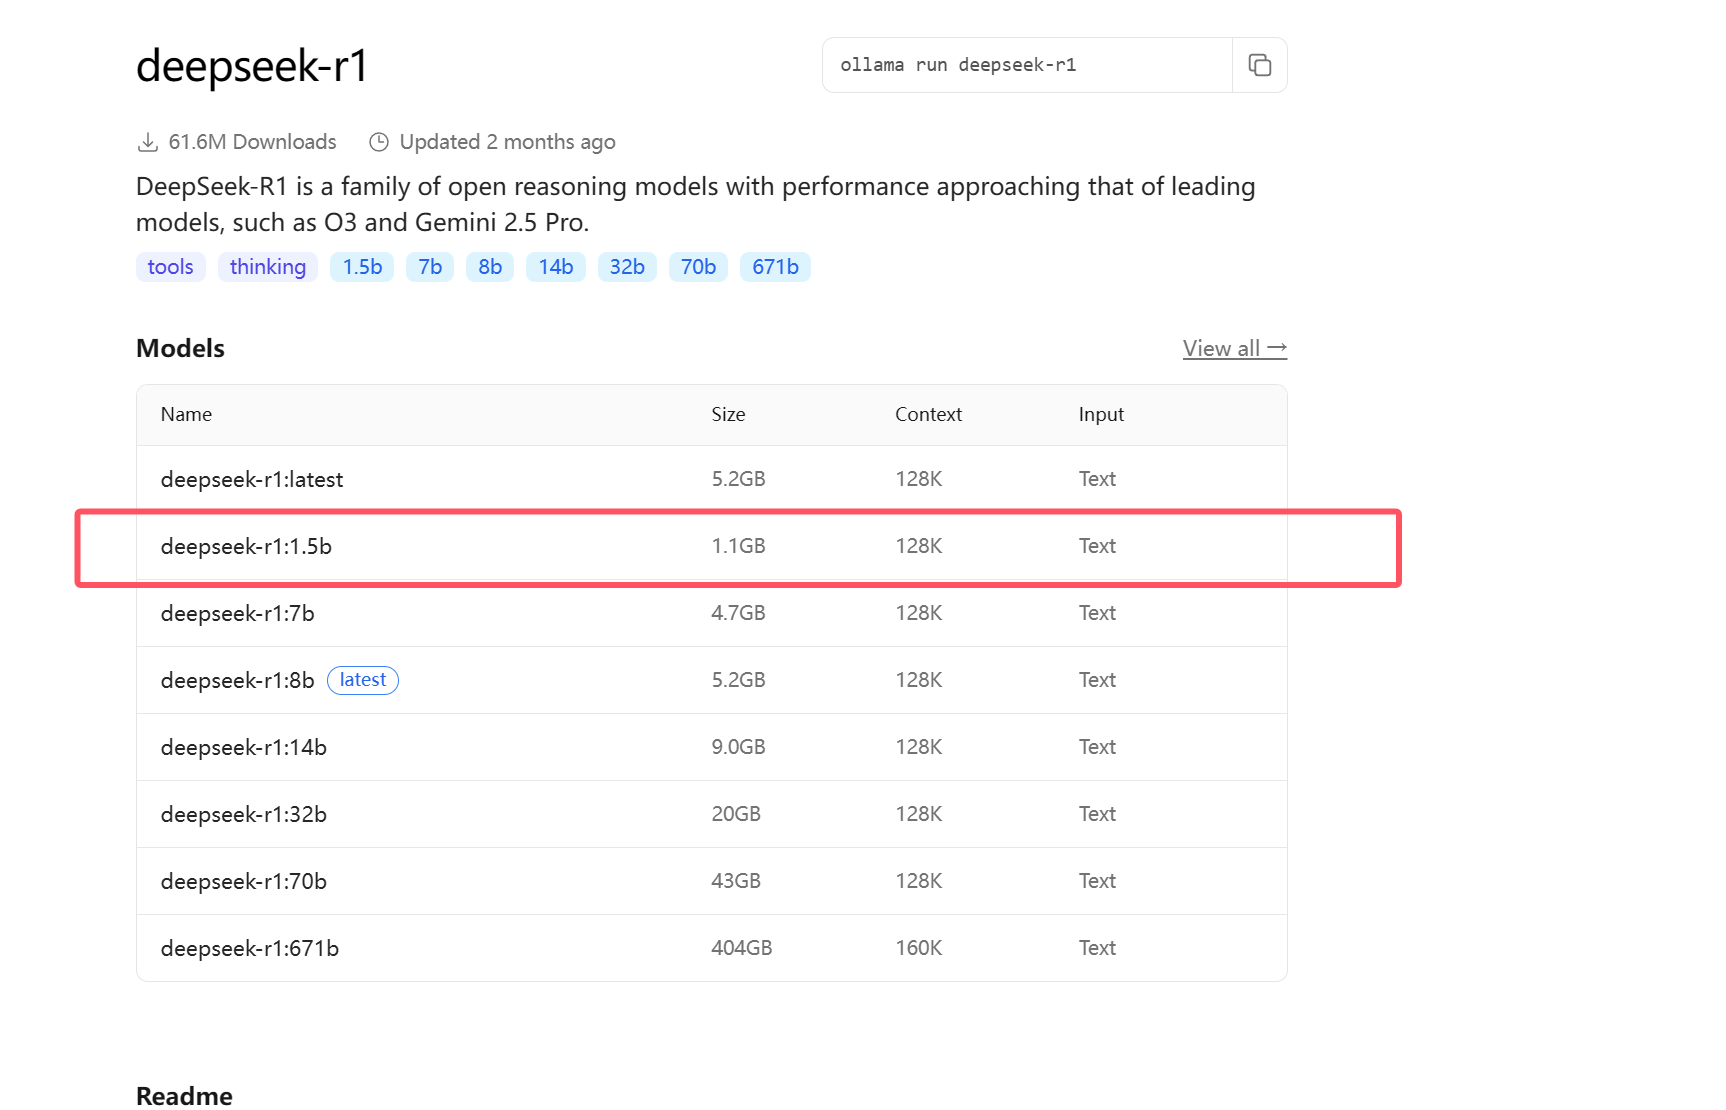Choose the 671b size tag
This screenshot has width=1726, height=1110.
pyautogui.click(x=775, y=267)
